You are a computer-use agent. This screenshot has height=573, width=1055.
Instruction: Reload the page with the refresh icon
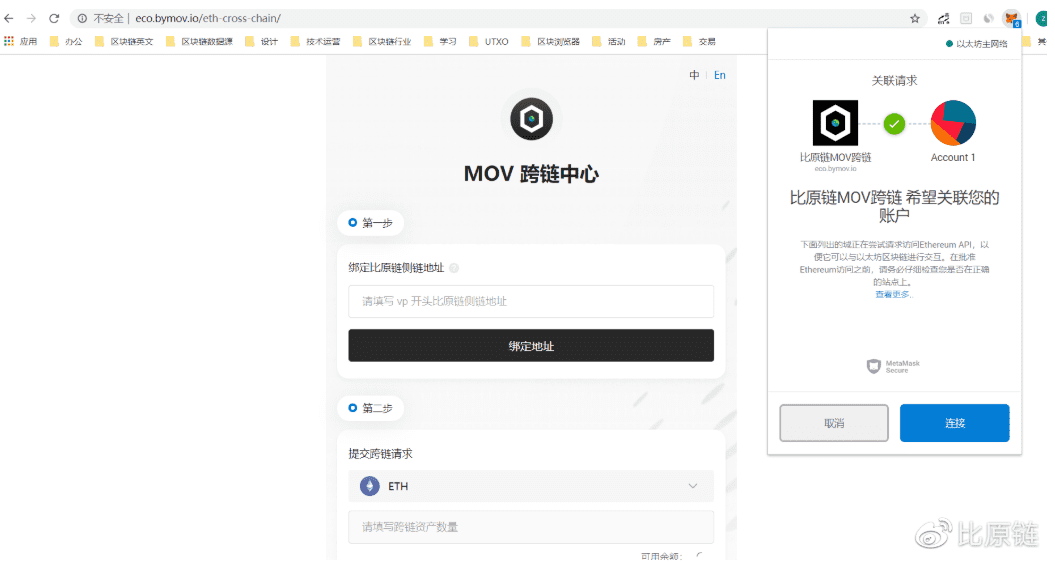coord(54,18)
